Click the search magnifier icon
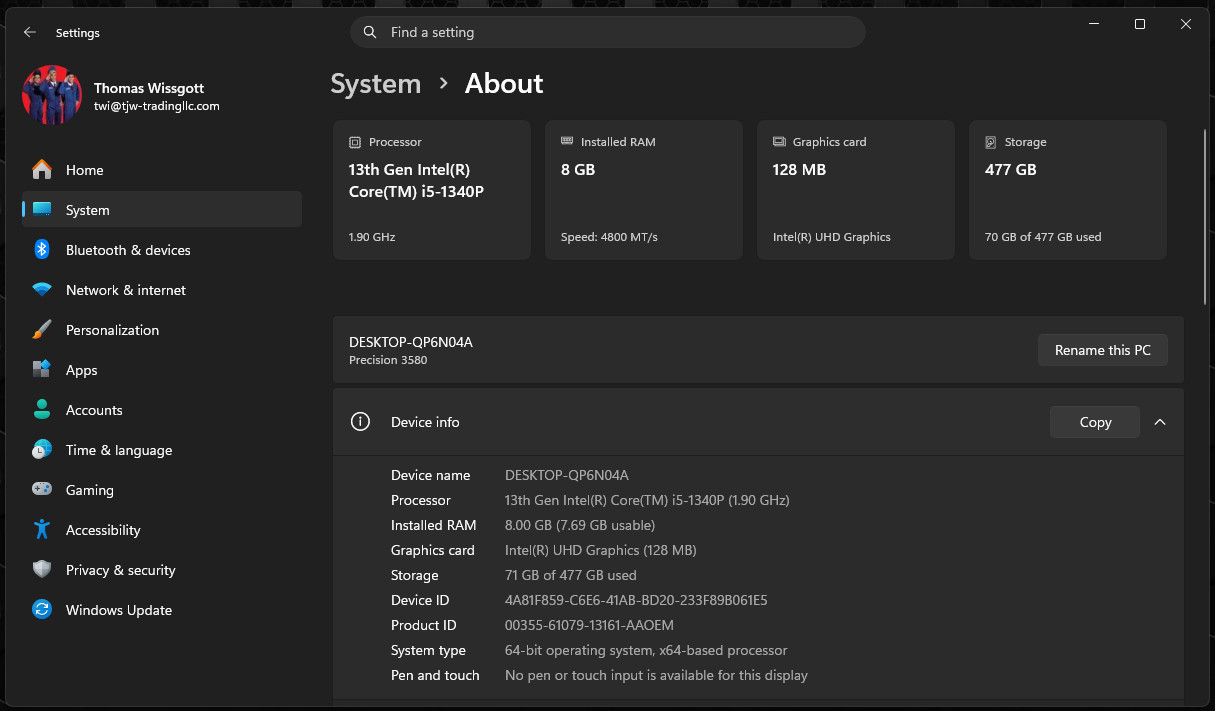This screenshot has height=711, width=1215. (x=370, y=32)
